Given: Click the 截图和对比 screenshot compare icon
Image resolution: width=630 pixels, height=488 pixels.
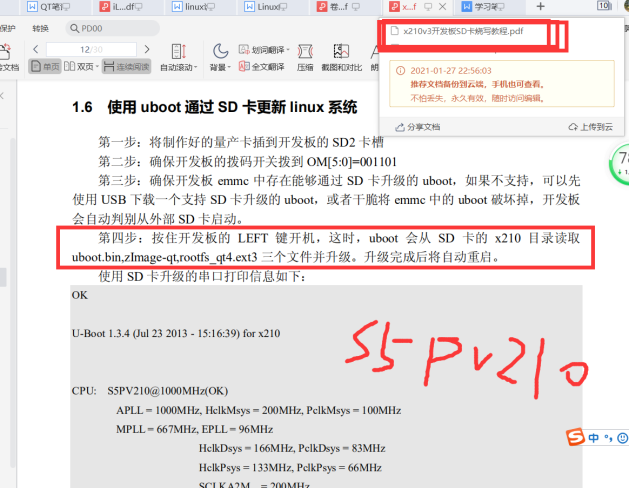Looking at the screenshot, I should 341,51.
